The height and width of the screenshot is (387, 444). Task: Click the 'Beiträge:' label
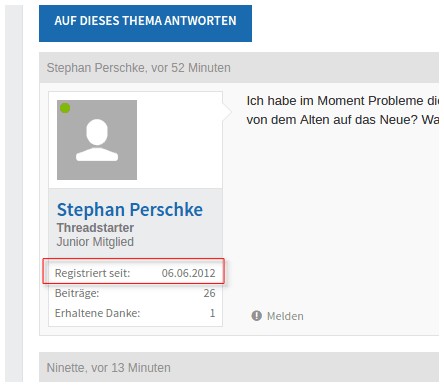coord(77,293)
